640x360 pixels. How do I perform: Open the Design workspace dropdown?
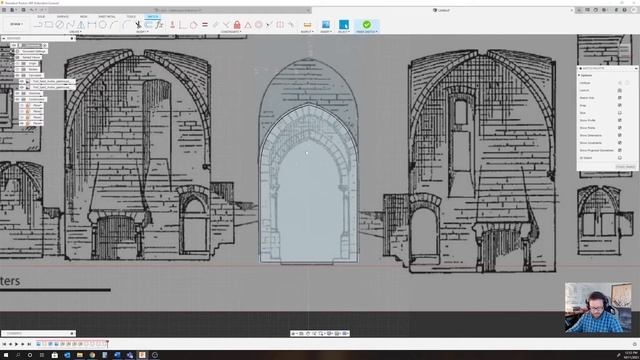pos(16,24)
